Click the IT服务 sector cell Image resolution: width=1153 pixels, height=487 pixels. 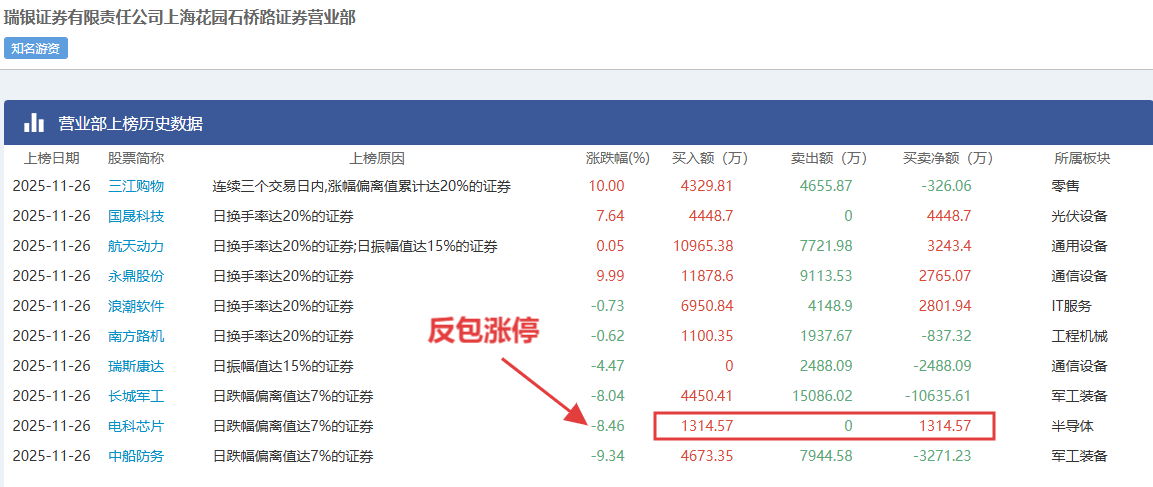pyautogui.click(x=1072, y=306)
